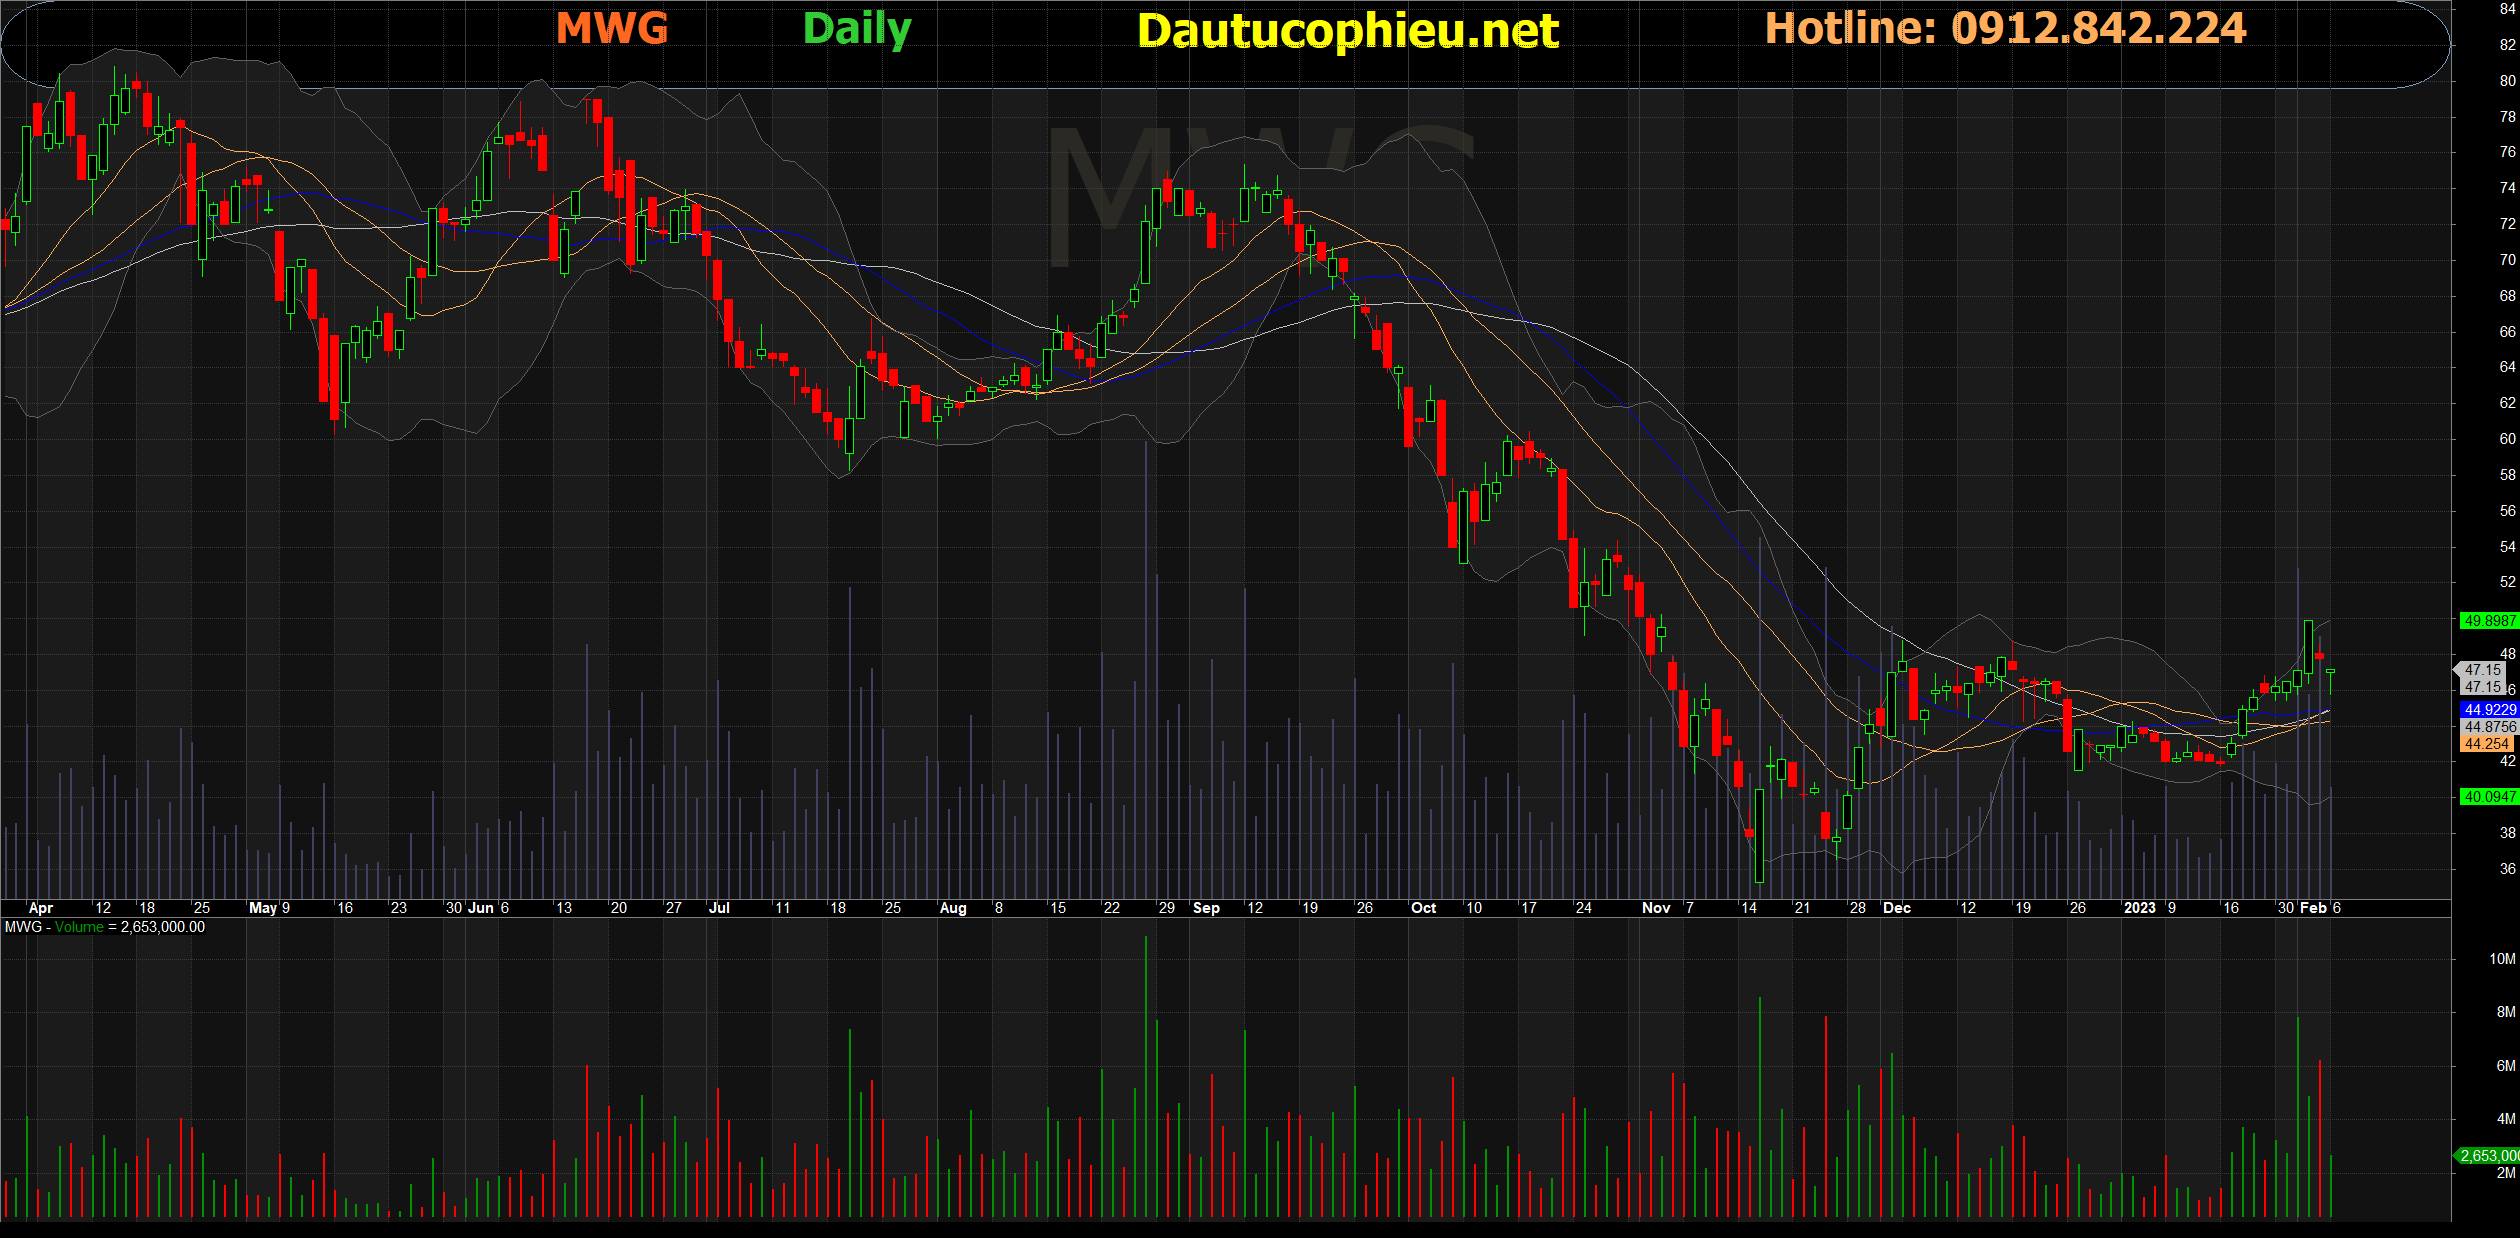
Task: Click the green Daily timeframe label
Action: click(x=857, y=28)
